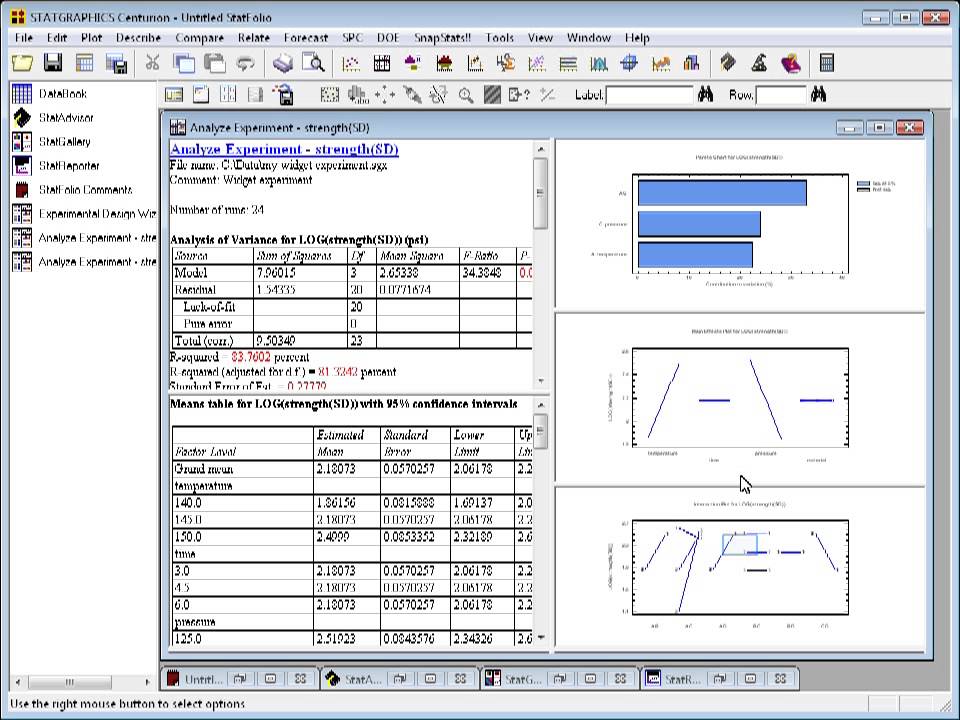This screenshot has height=720, width=960.
Task: Click the minimized StatR... window tab
Action: coord(682,679)
